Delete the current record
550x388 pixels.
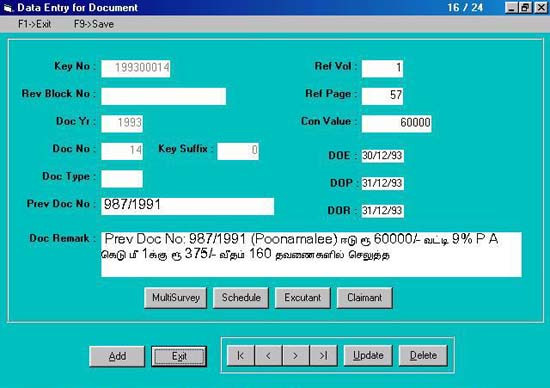click(x=423, y=355)
